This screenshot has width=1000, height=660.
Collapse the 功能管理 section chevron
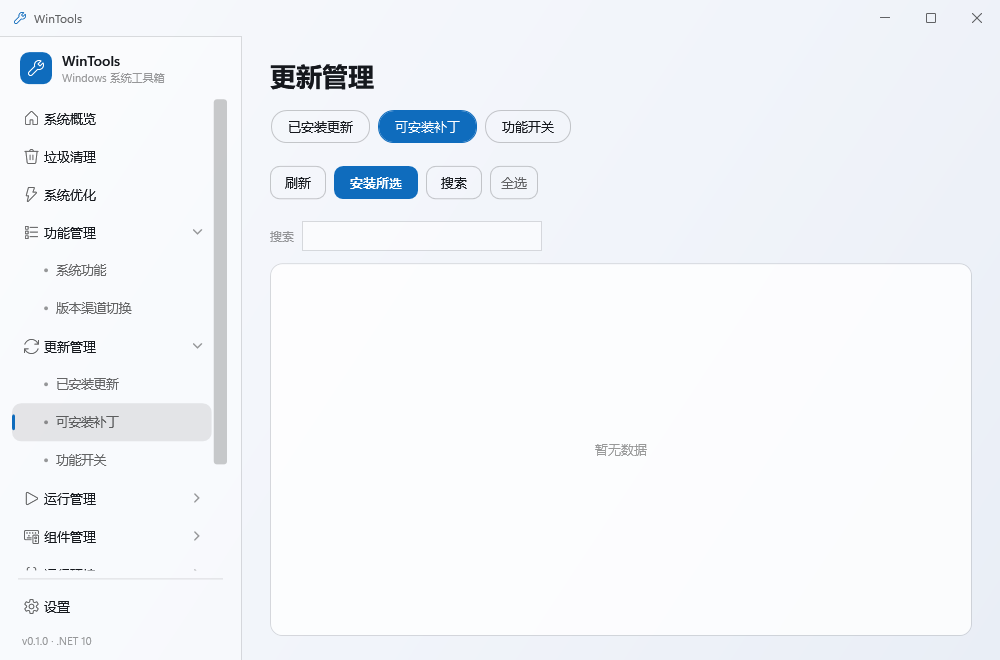pyautogui.click(x=198, y=232)
